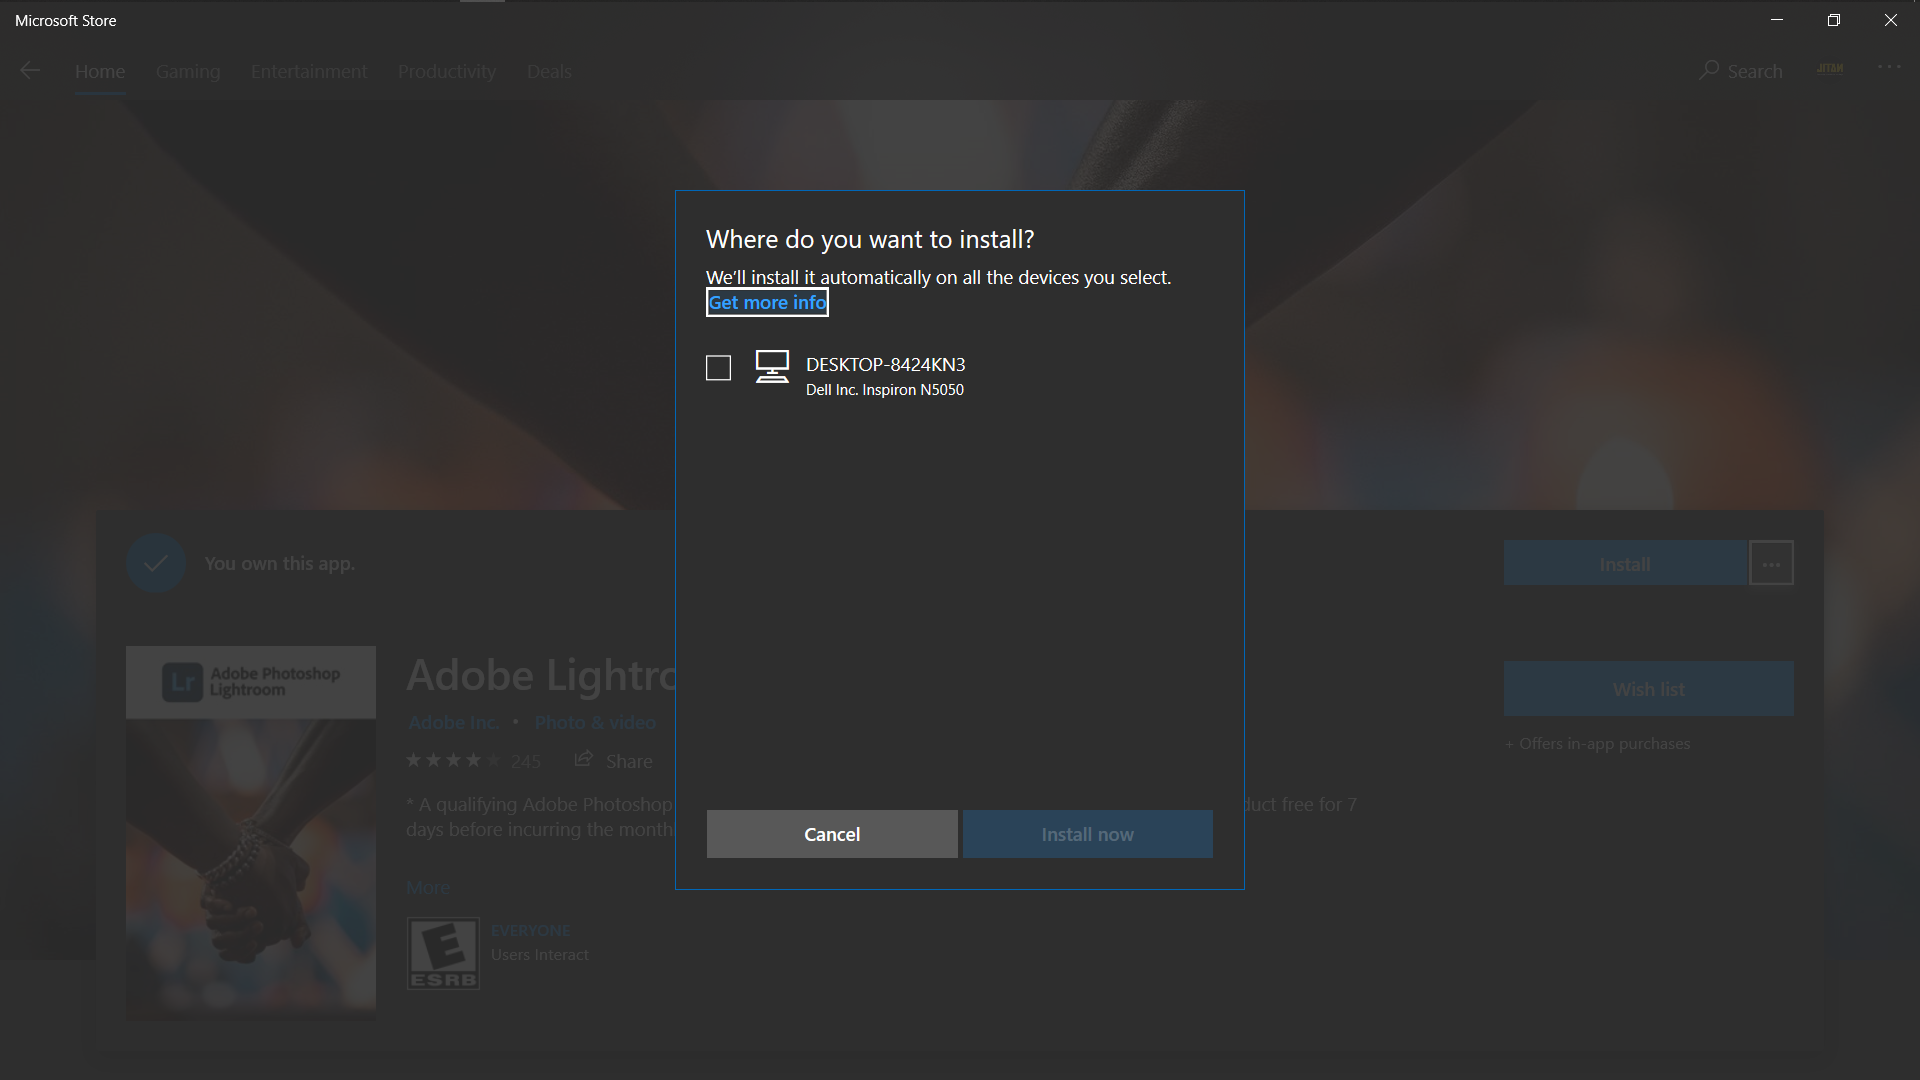
Task: Minimize the Microsoft Store window
Action: 1777,20
